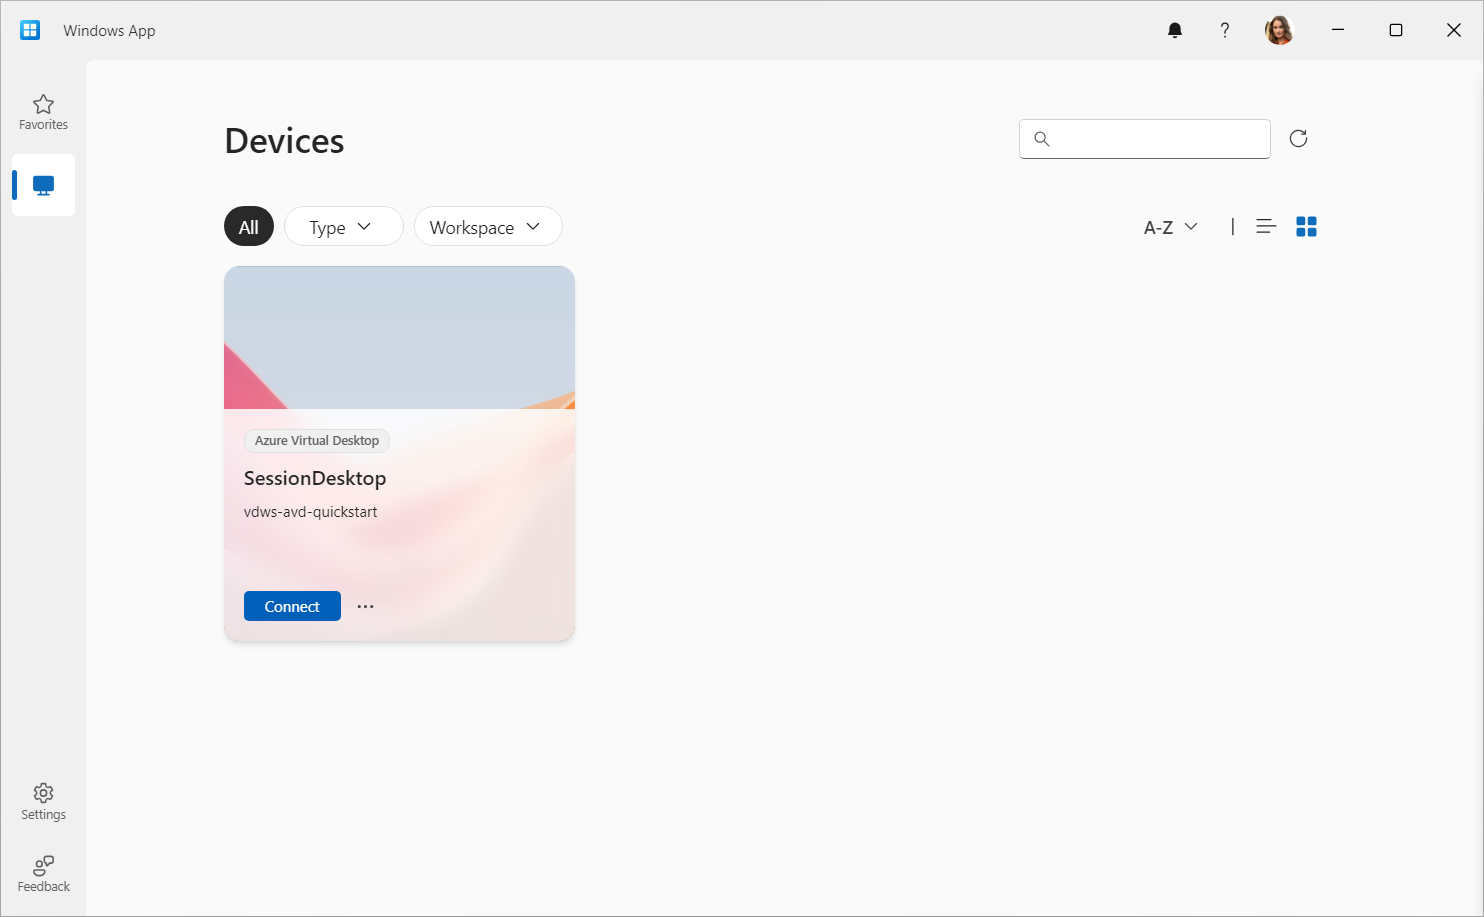Click the Windows App logo icon
This screenshot has width=1484, height=917.
30,30
